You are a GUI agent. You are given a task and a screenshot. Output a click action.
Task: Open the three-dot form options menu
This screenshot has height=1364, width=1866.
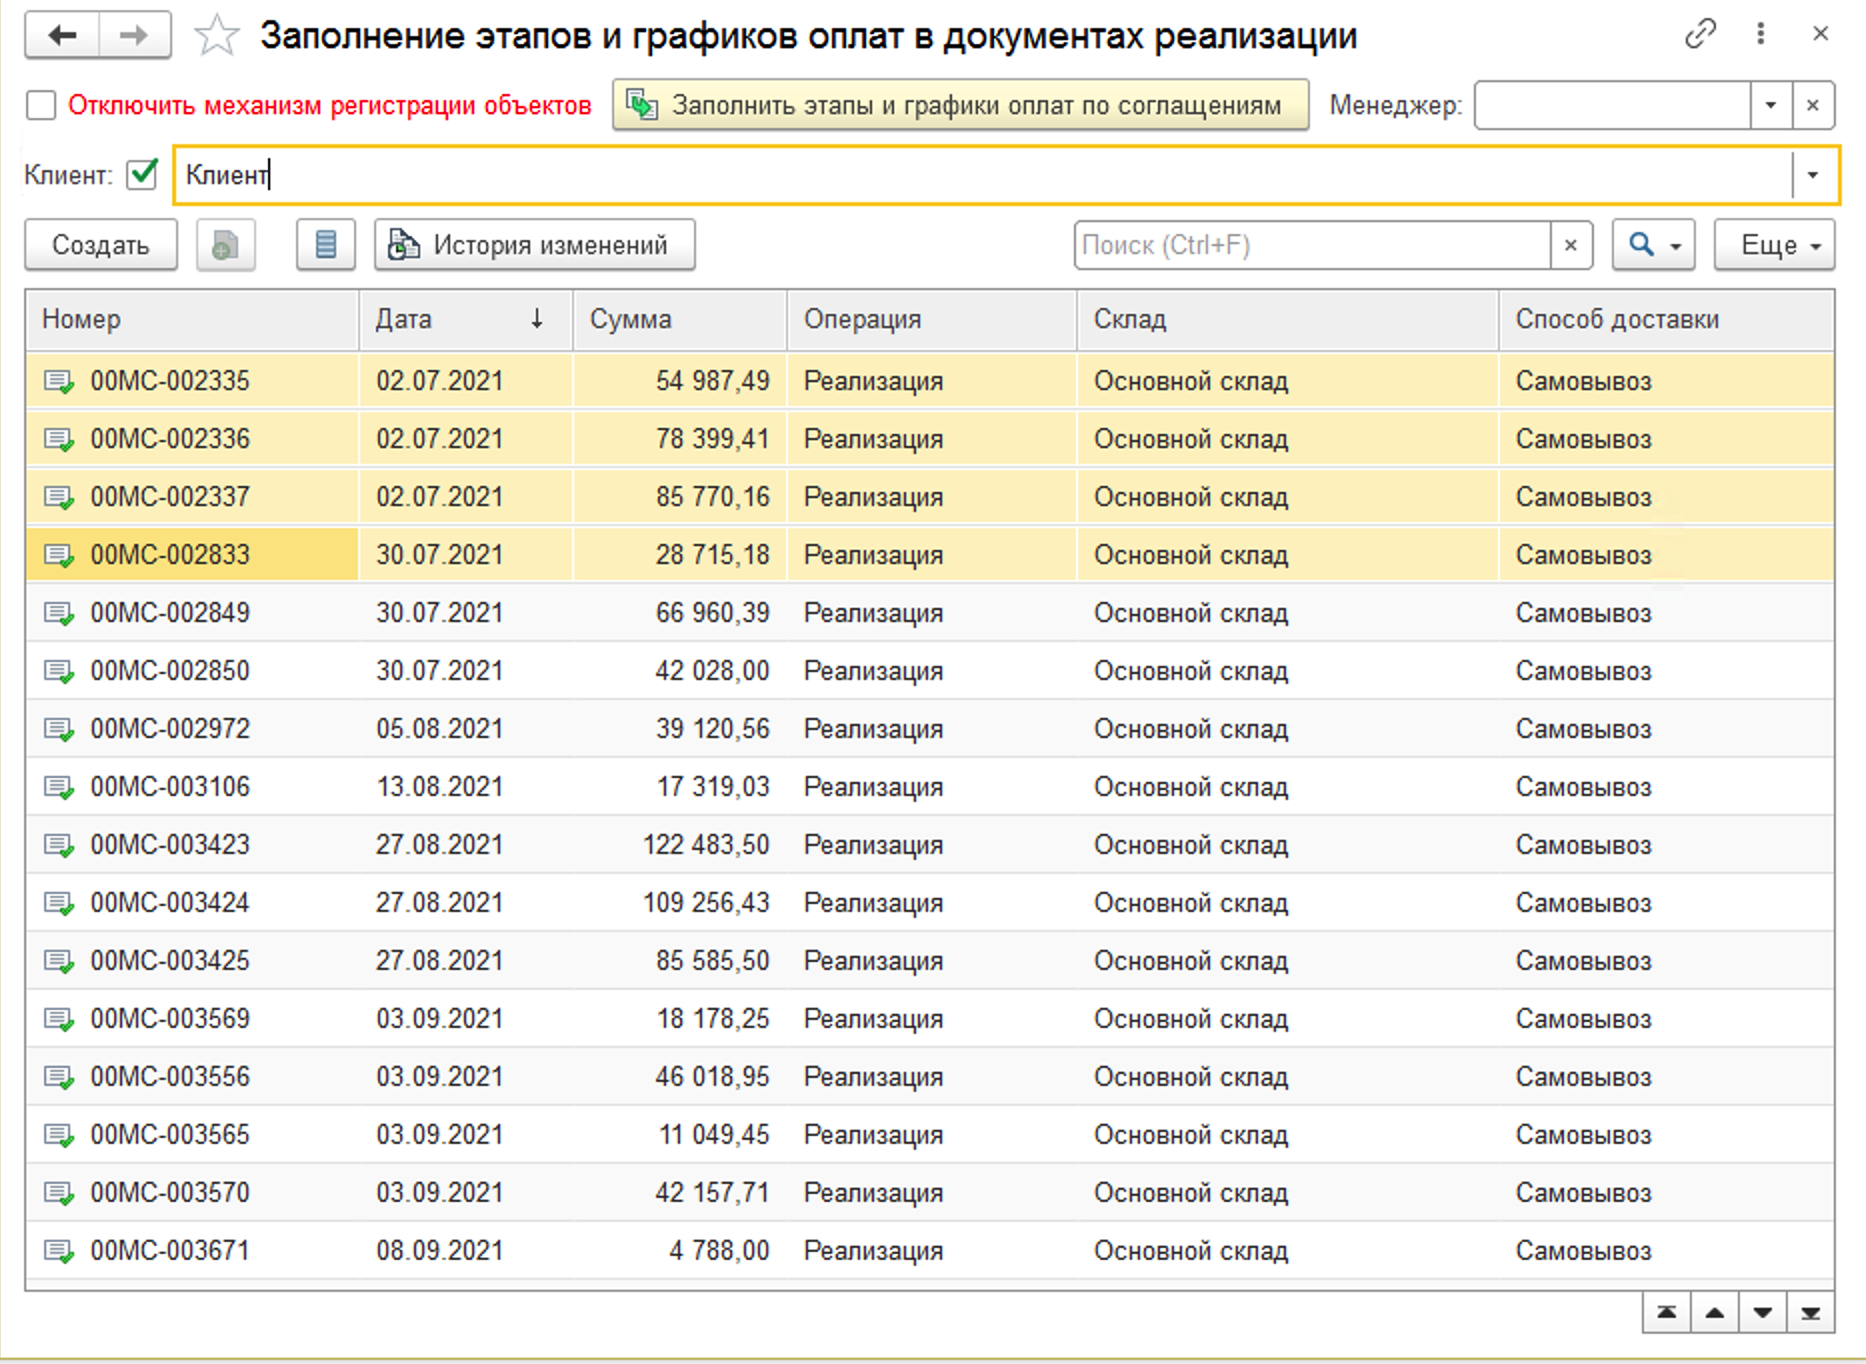(1761, 34)
